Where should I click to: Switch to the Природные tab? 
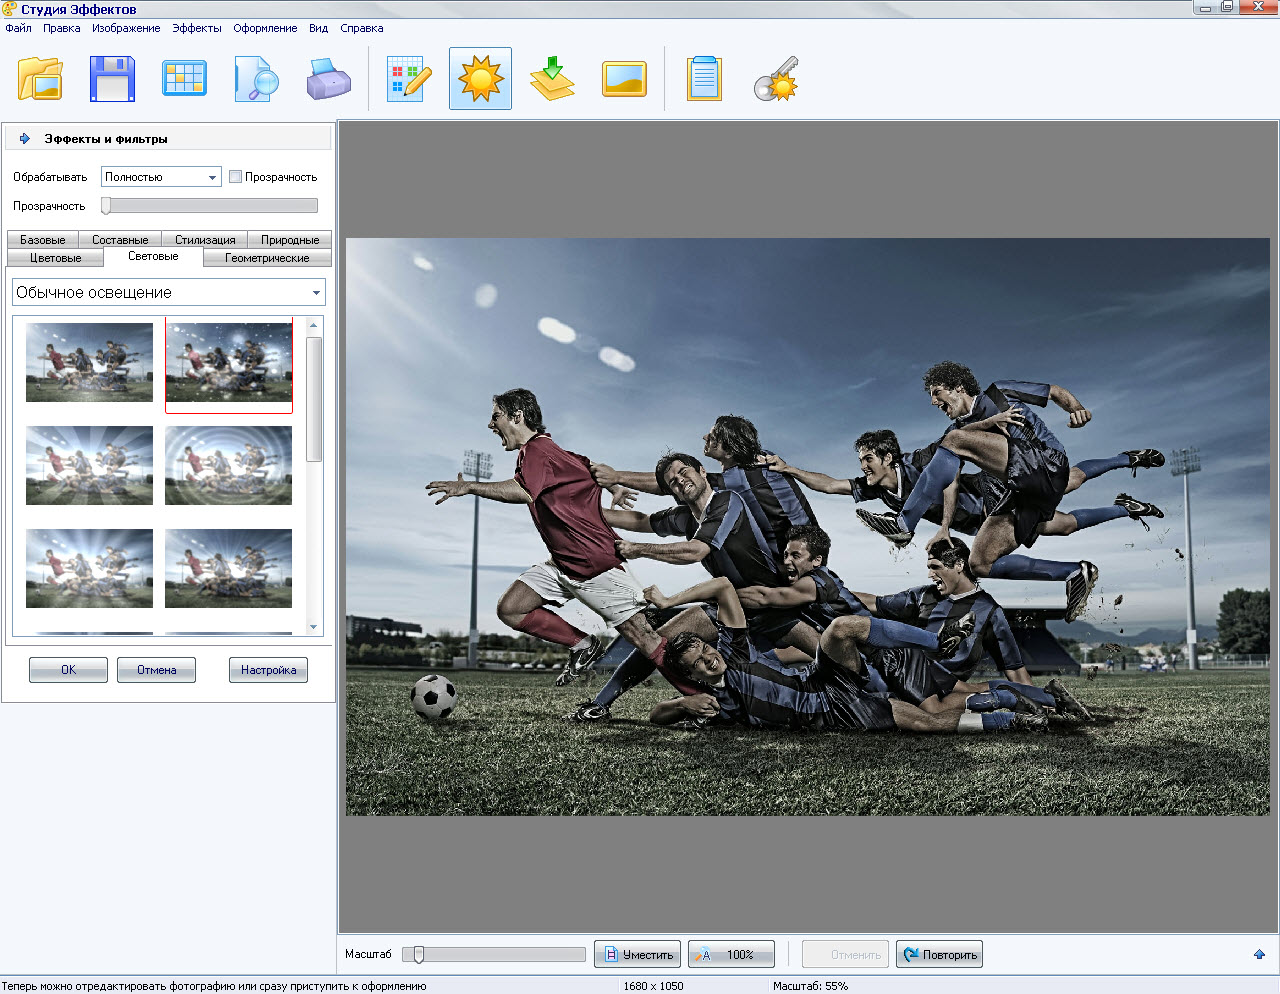click(290, 240)
